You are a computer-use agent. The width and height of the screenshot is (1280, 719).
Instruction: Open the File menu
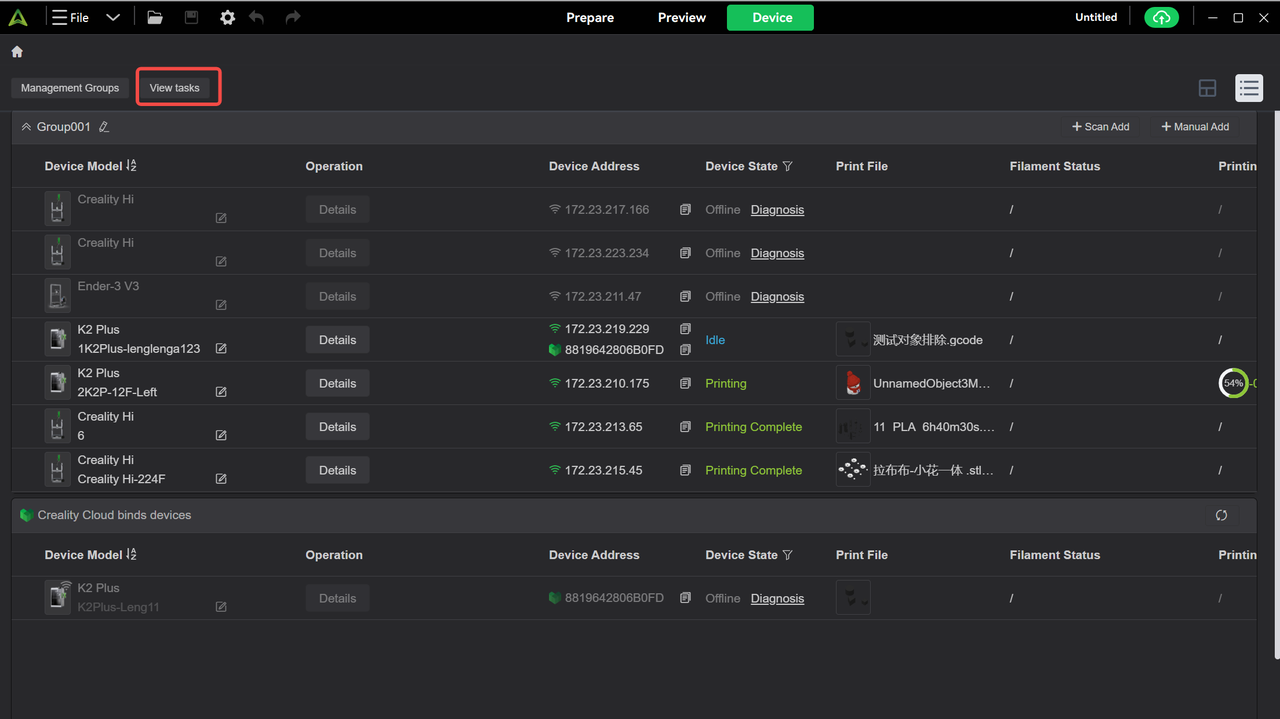pyautogui.click(x=71, y=17)
